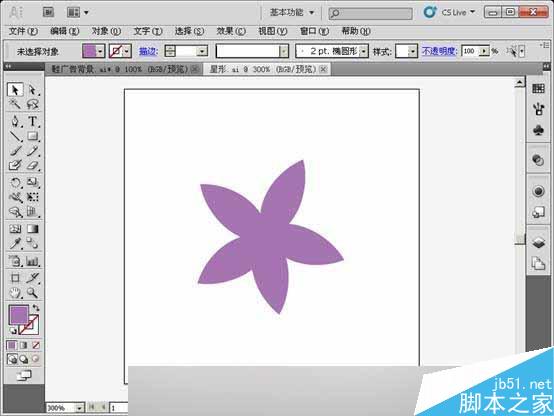Open the 对象(O) menu
Screen dimensions: 554x416
pyautogui.click(x=106, y=31)
